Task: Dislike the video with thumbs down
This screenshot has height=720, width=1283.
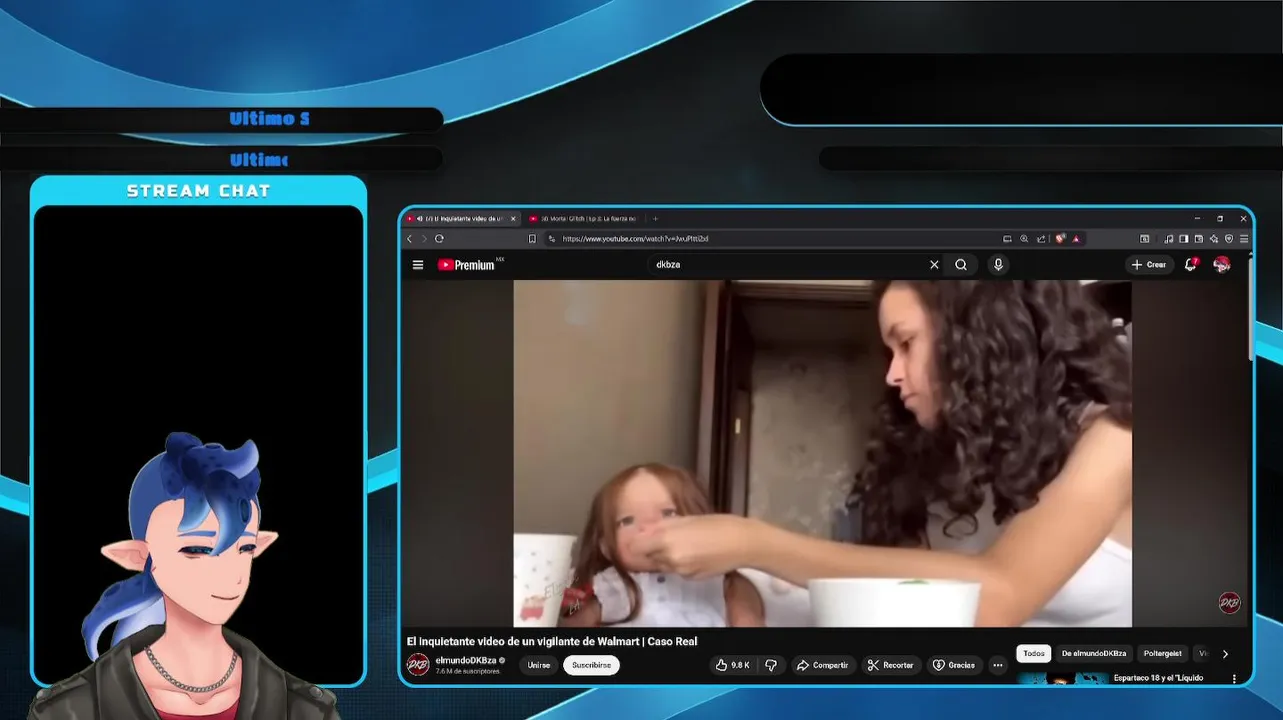Action: [x=771, y=665]
